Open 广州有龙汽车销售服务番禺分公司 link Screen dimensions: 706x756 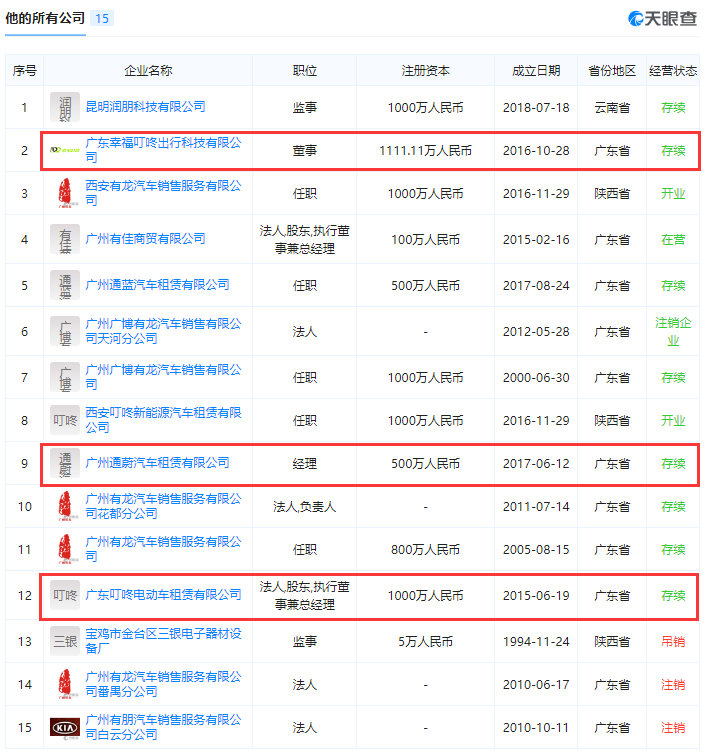(x=163, y=684)
